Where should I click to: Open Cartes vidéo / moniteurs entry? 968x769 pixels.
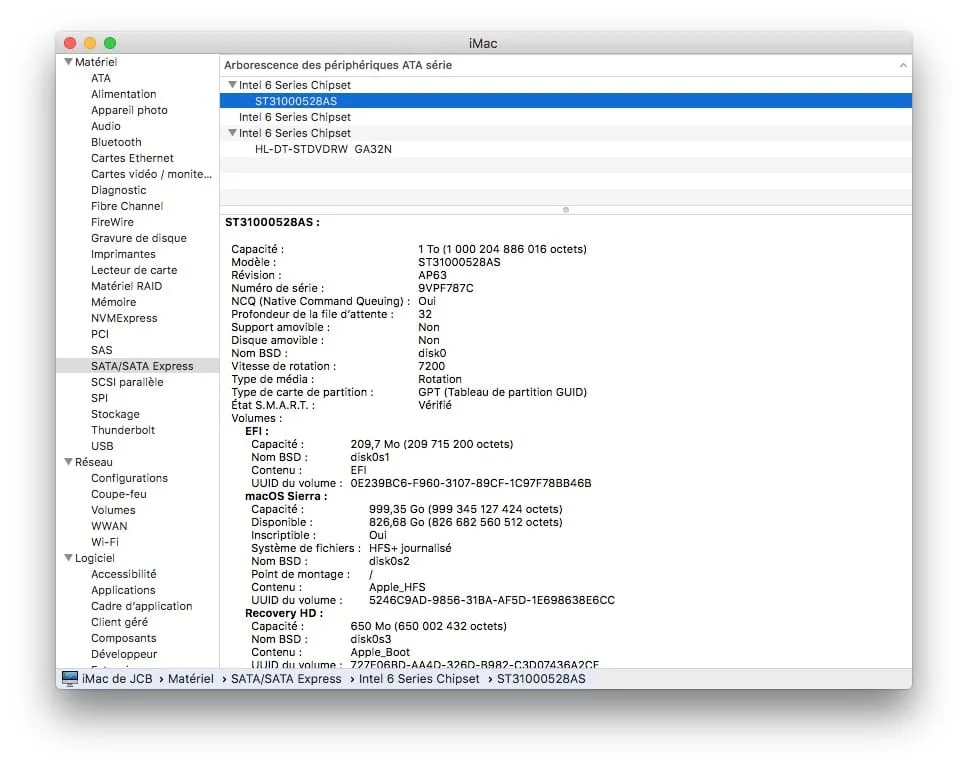[151, 174]
